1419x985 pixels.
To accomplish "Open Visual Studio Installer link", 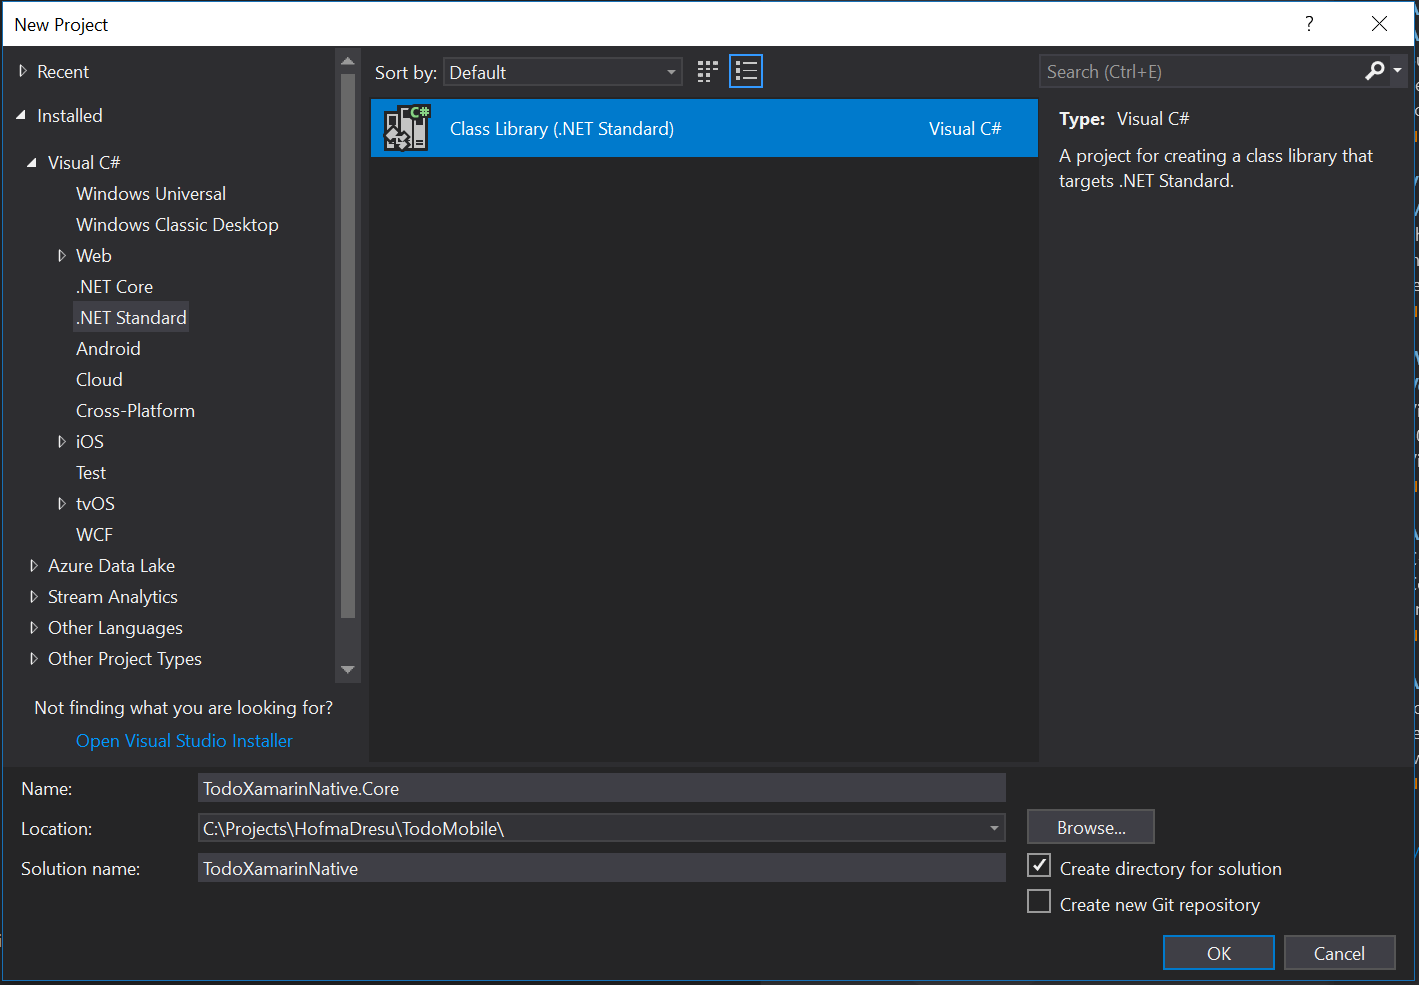I will click(184, 741).
